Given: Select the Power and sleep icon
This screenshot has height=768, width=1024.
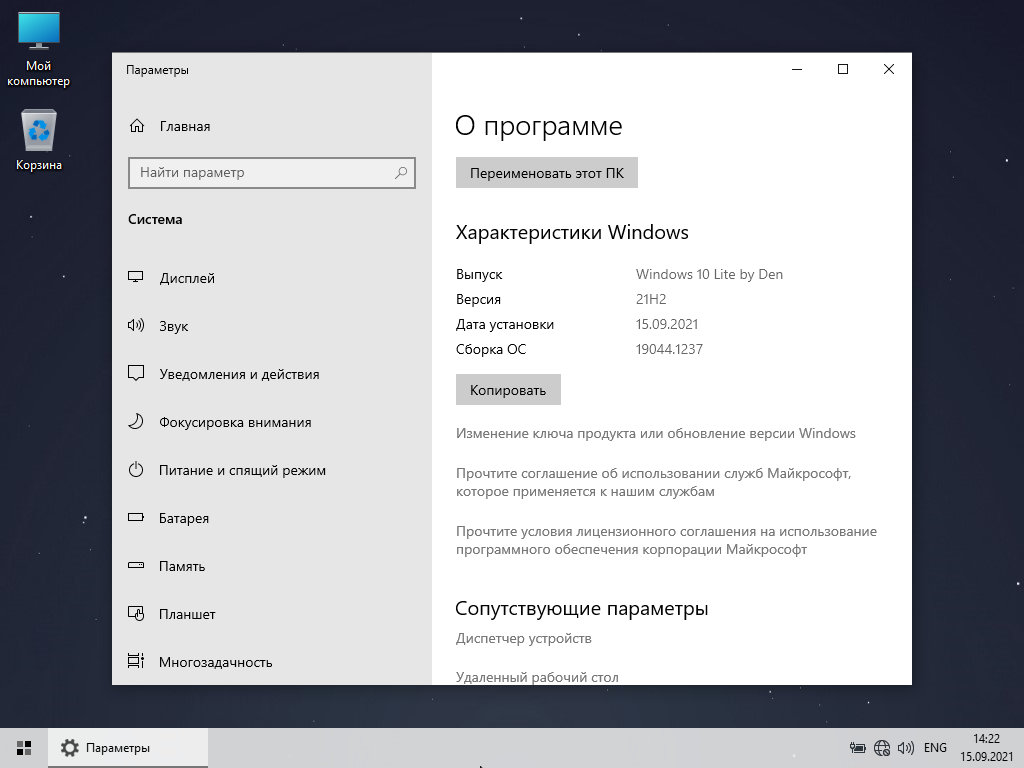Looking at the screenshot, I should click(x=135, y=470).
